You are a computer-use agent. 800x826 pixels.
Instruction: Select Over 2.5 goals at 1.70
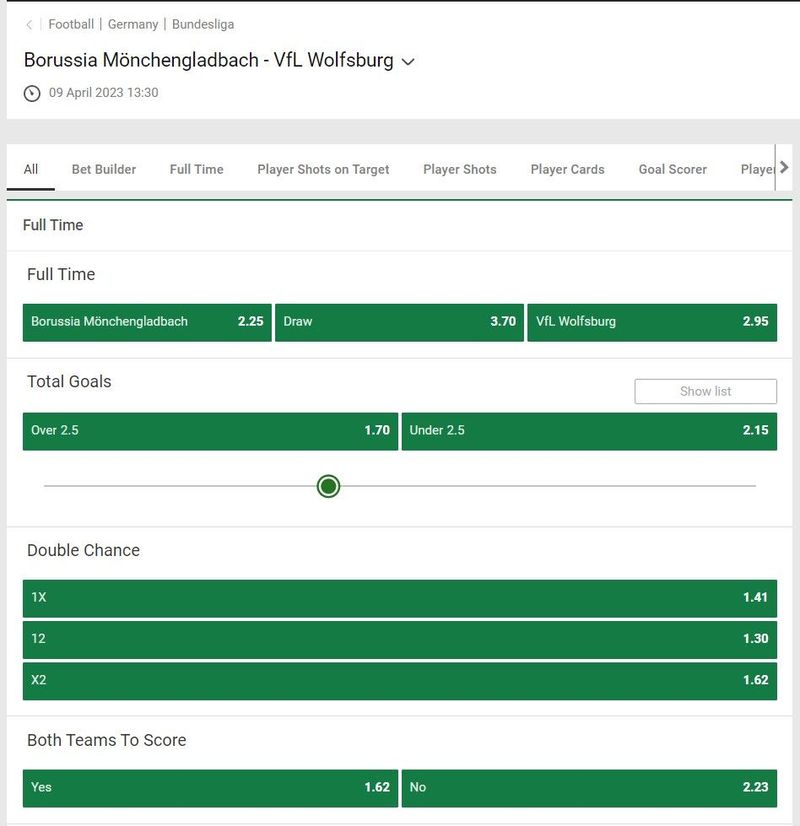(x=210, y=431)
